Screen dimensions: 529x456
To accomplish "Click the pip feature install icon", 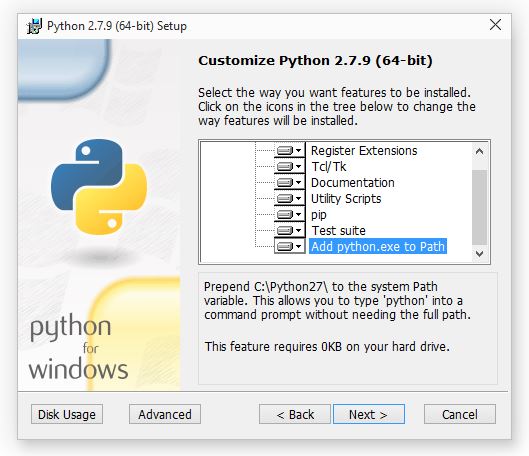I will coord(289,215).
